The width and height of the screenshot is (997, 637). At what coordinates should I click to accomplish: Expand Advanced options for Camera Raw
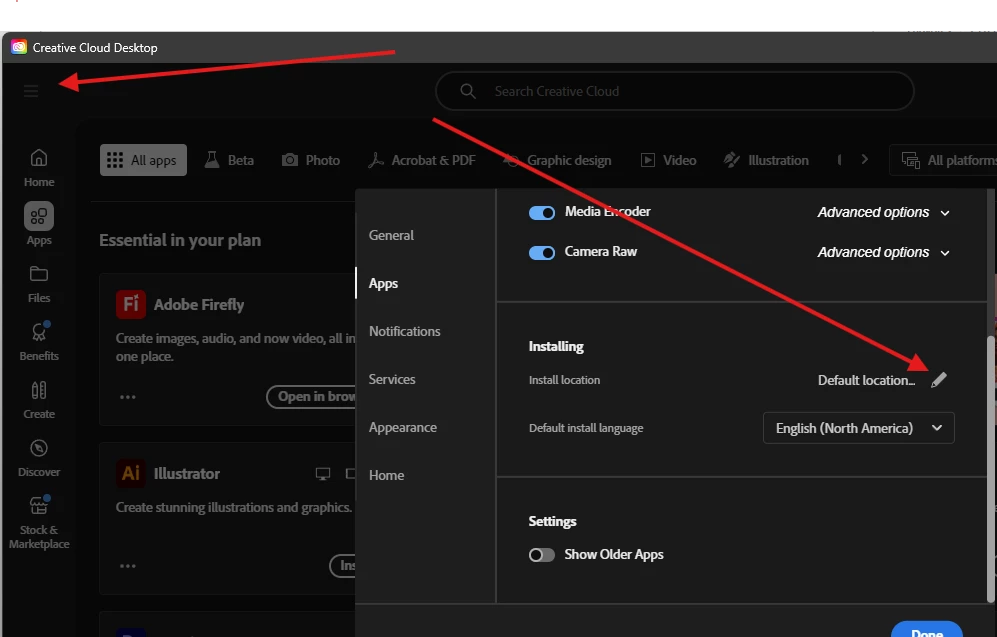pyautogui.click(x=883, y=252)
